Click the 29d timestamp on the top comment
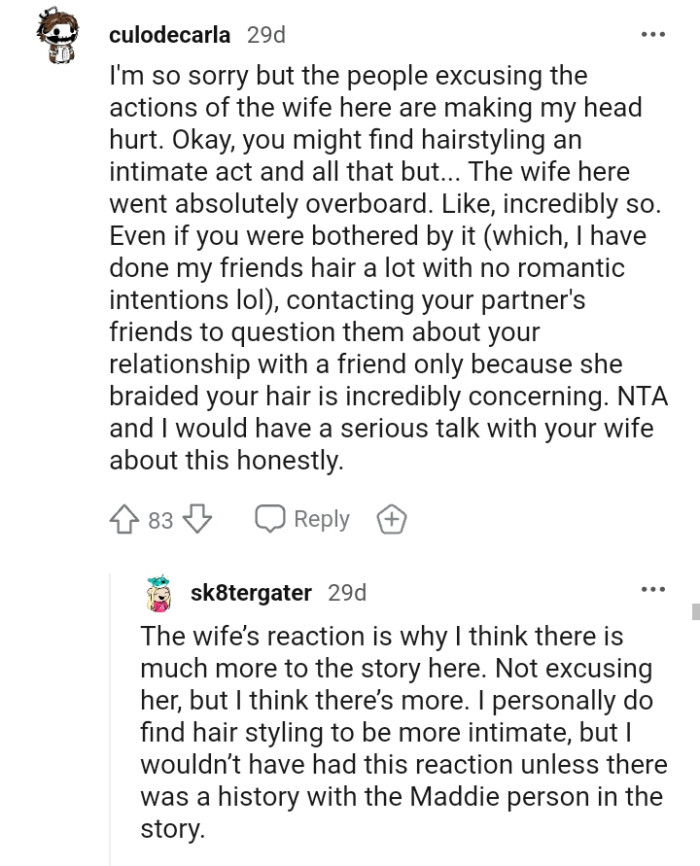The width and height of the screenshot is (700, 866). (265, 33)
